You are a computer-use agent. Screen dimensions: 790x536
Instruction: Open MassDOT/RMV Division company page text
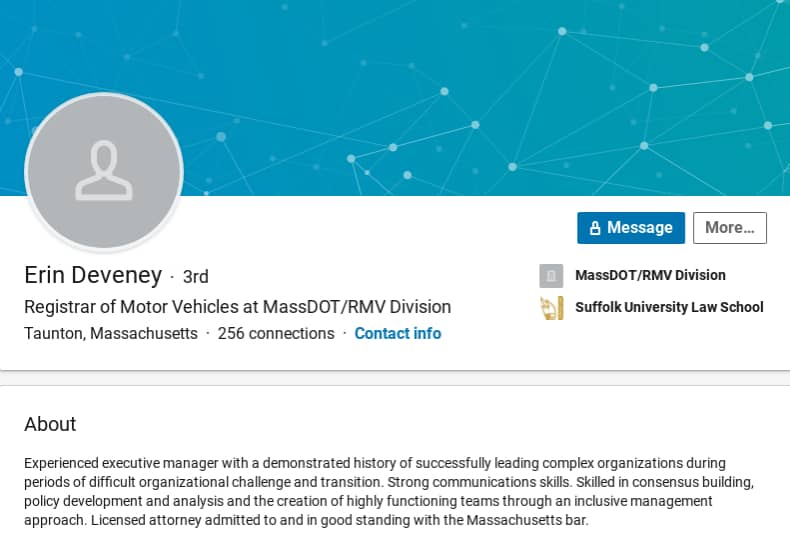[x=650, y=275]
